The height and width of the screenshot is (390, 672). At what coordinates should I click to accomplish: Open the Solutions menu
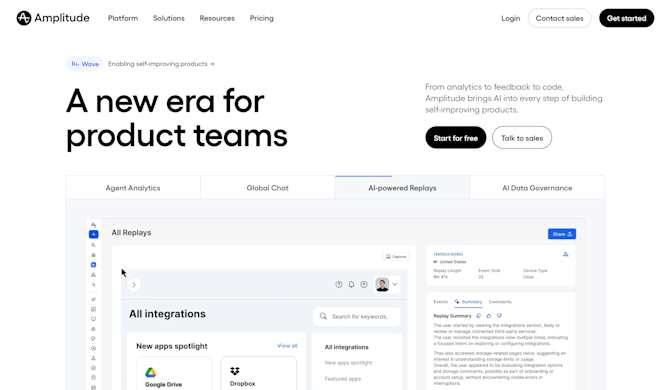169,18
